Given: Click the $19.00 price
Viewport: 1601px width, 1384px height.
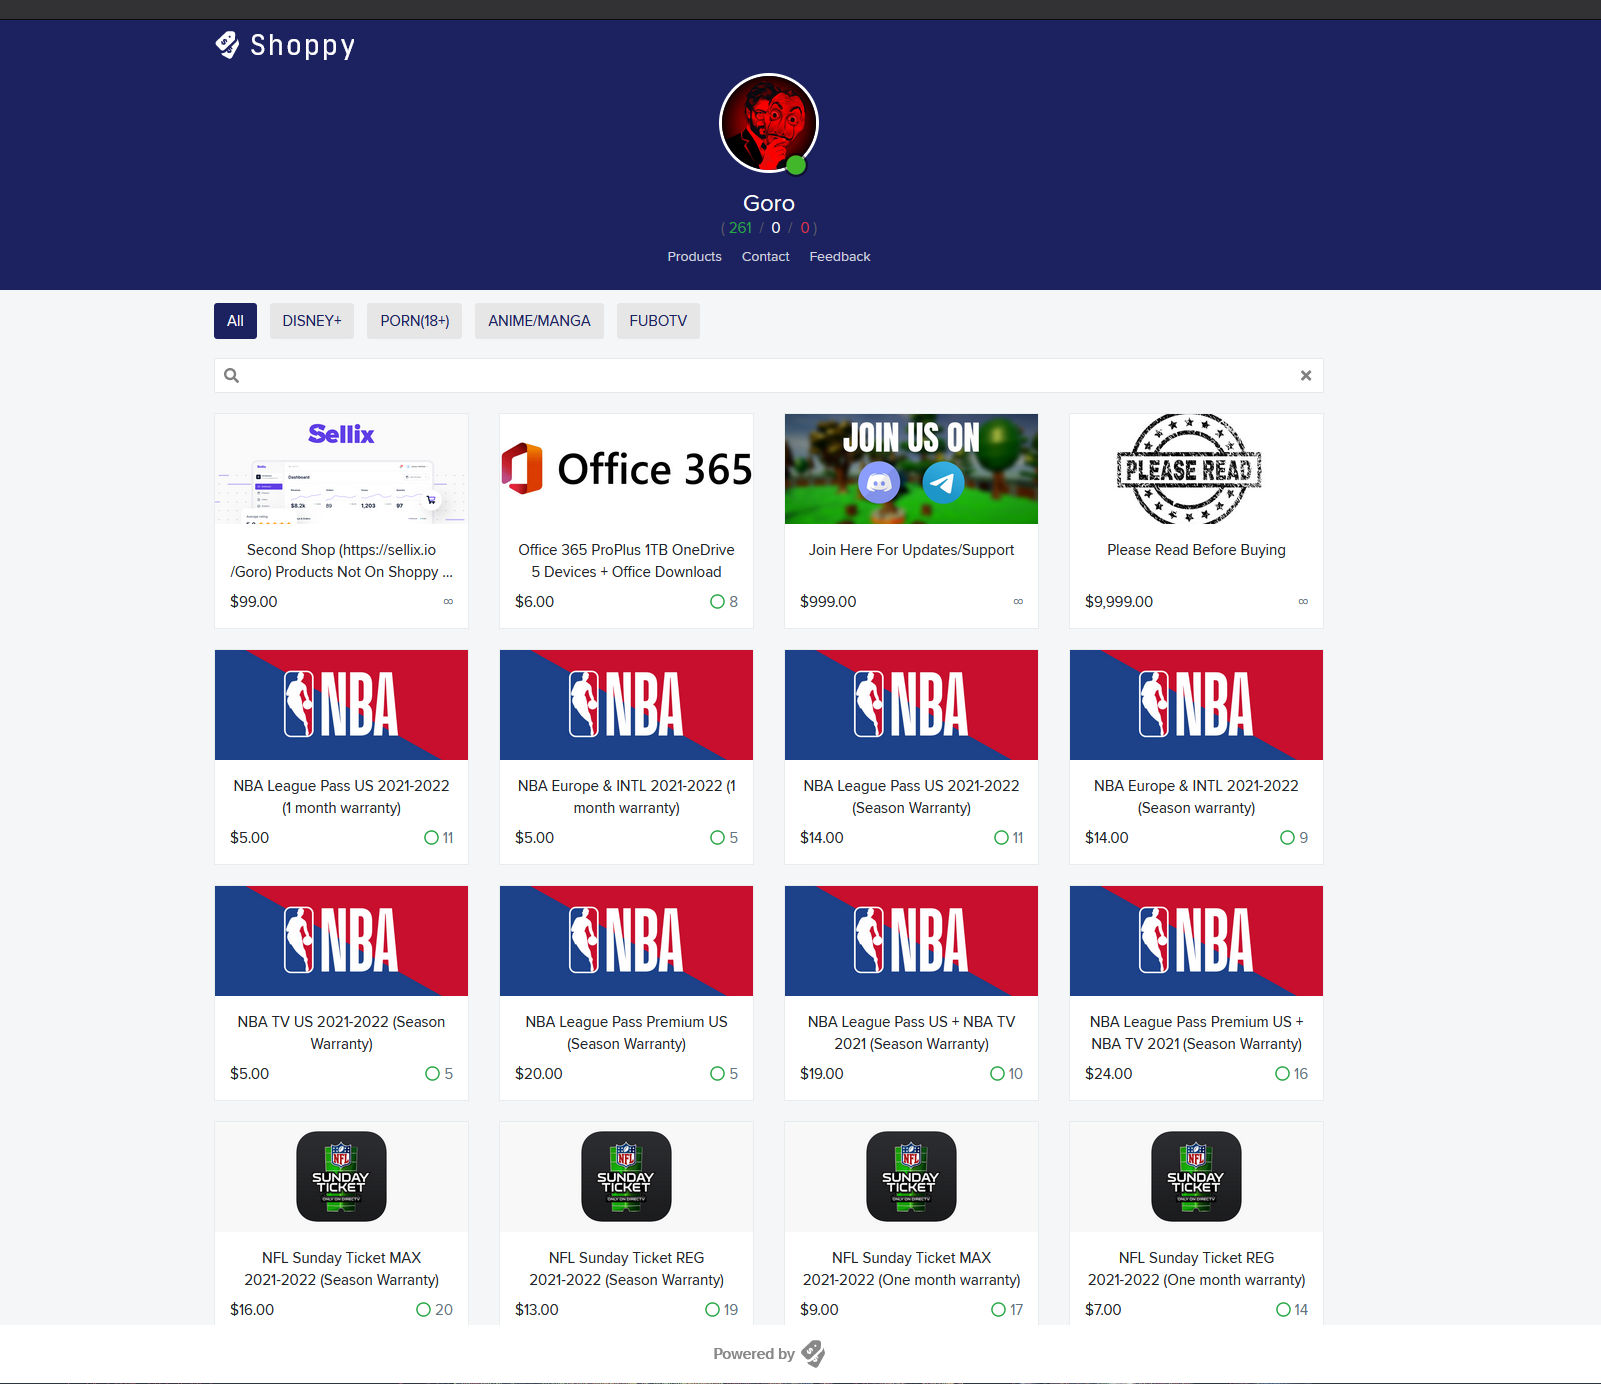Looking at the screenshot, I should pos(822,1074).
